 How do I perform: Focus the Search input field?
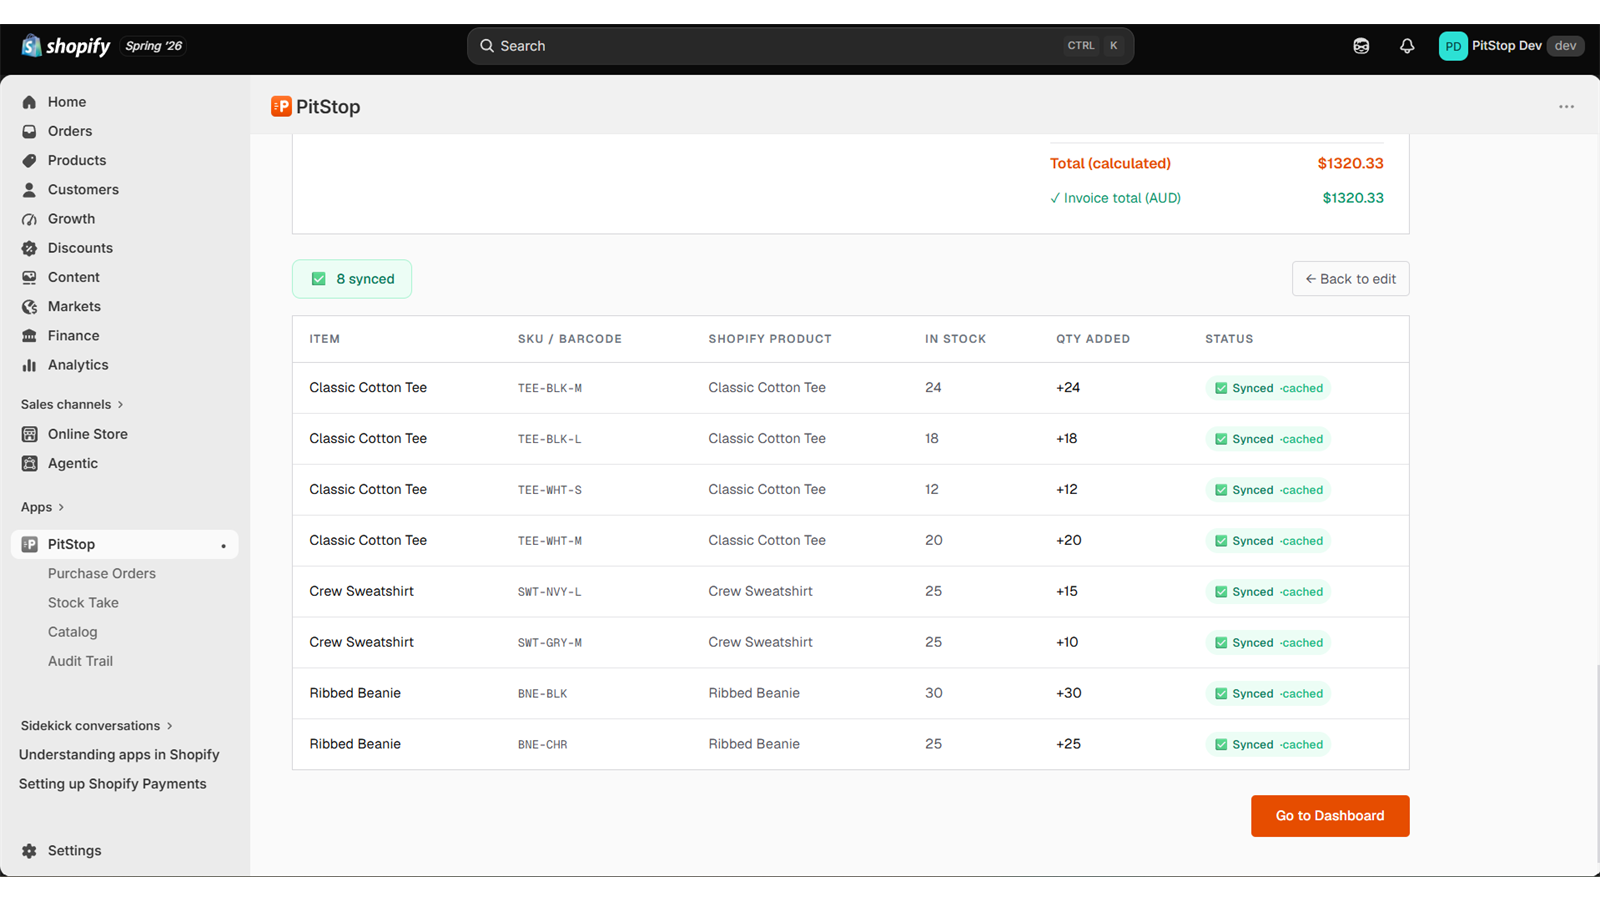tap(800, 46)
